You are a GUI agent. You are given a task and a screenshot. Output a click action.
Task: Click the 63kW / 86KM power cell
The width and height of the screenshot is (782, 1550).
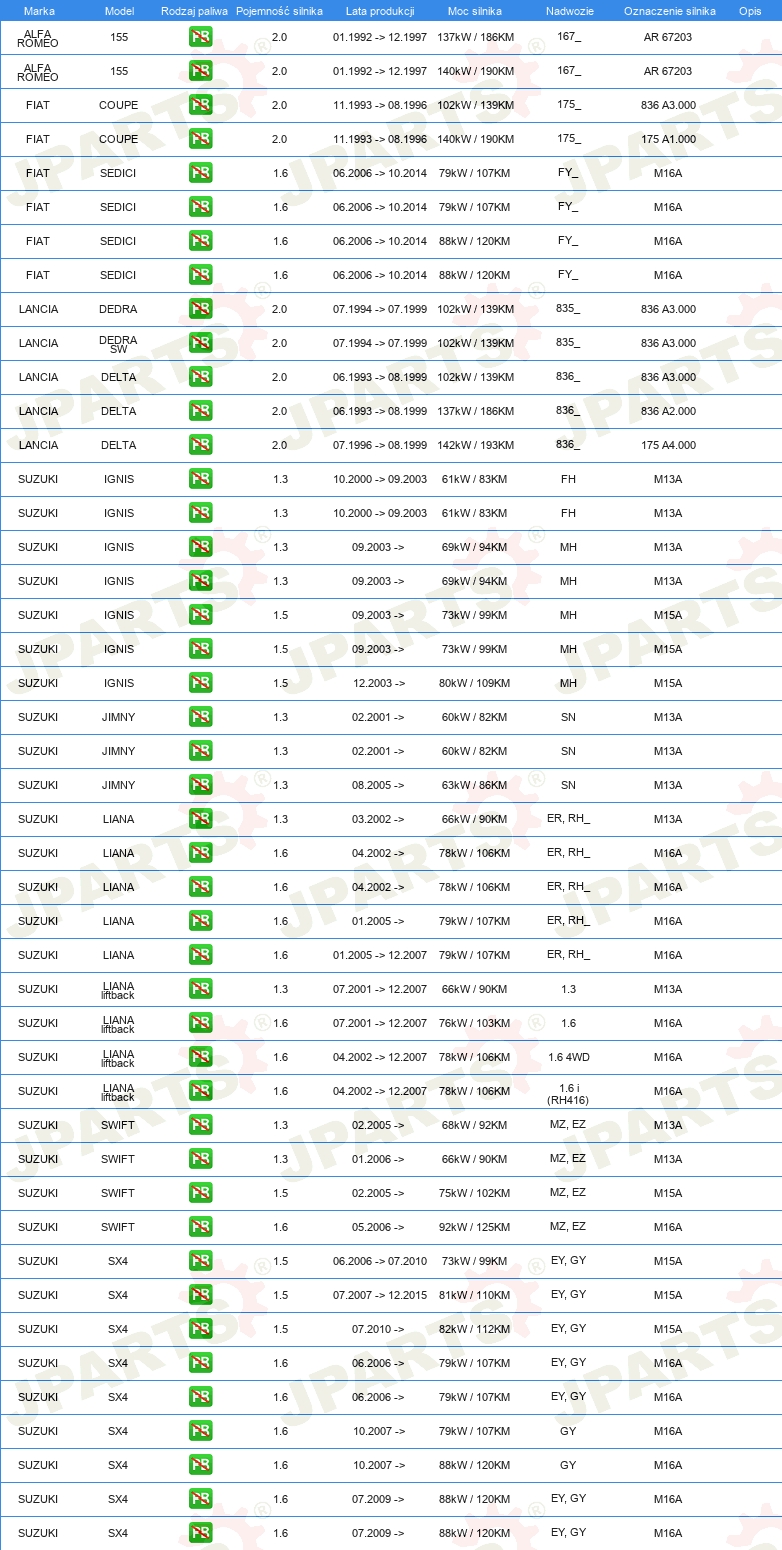[x=475, y=785]
